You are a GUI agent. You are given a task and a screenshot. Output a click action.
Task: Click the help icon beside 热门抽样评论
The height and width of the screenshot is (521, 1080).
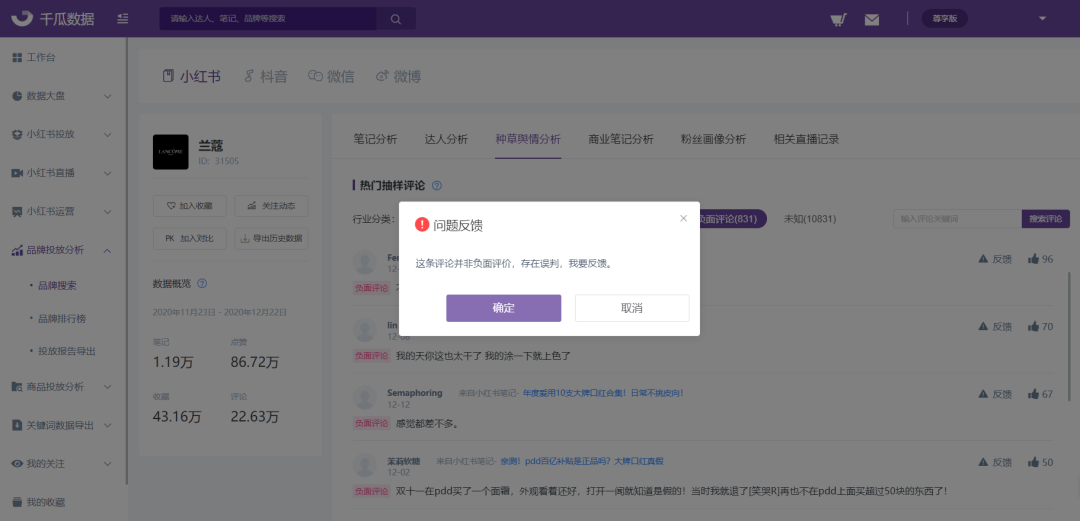click(x=437, y=185)
